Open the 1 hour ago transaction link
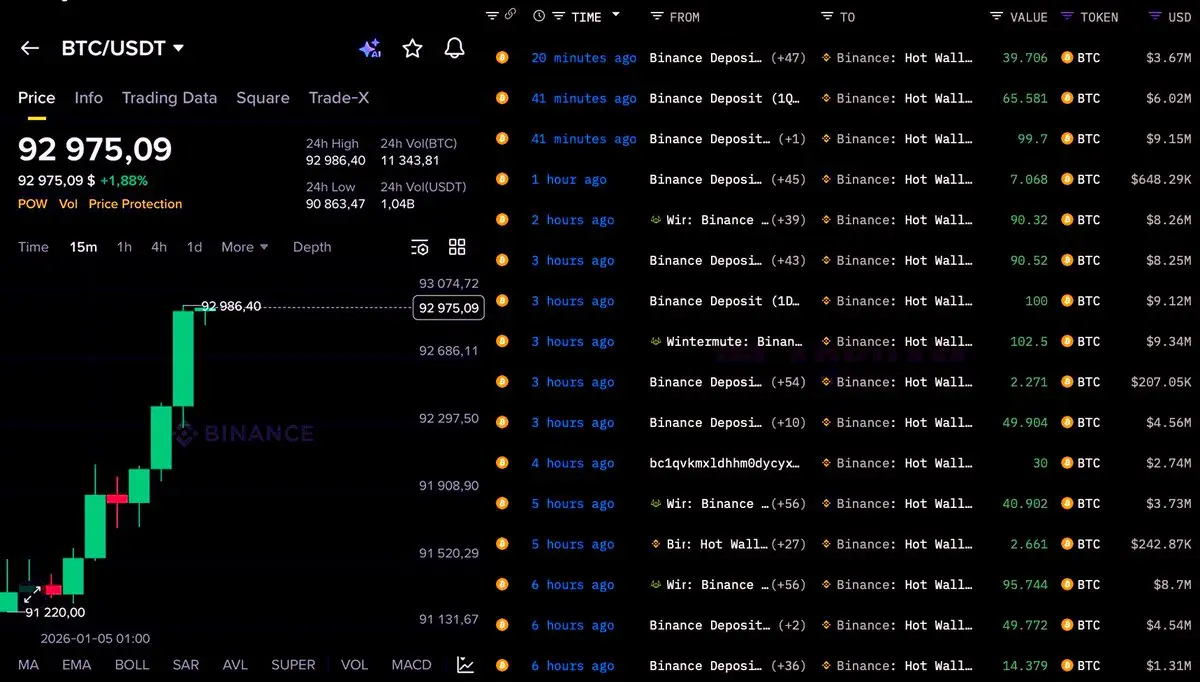Viewport: 1200px width, 682px height. (569, 180)
